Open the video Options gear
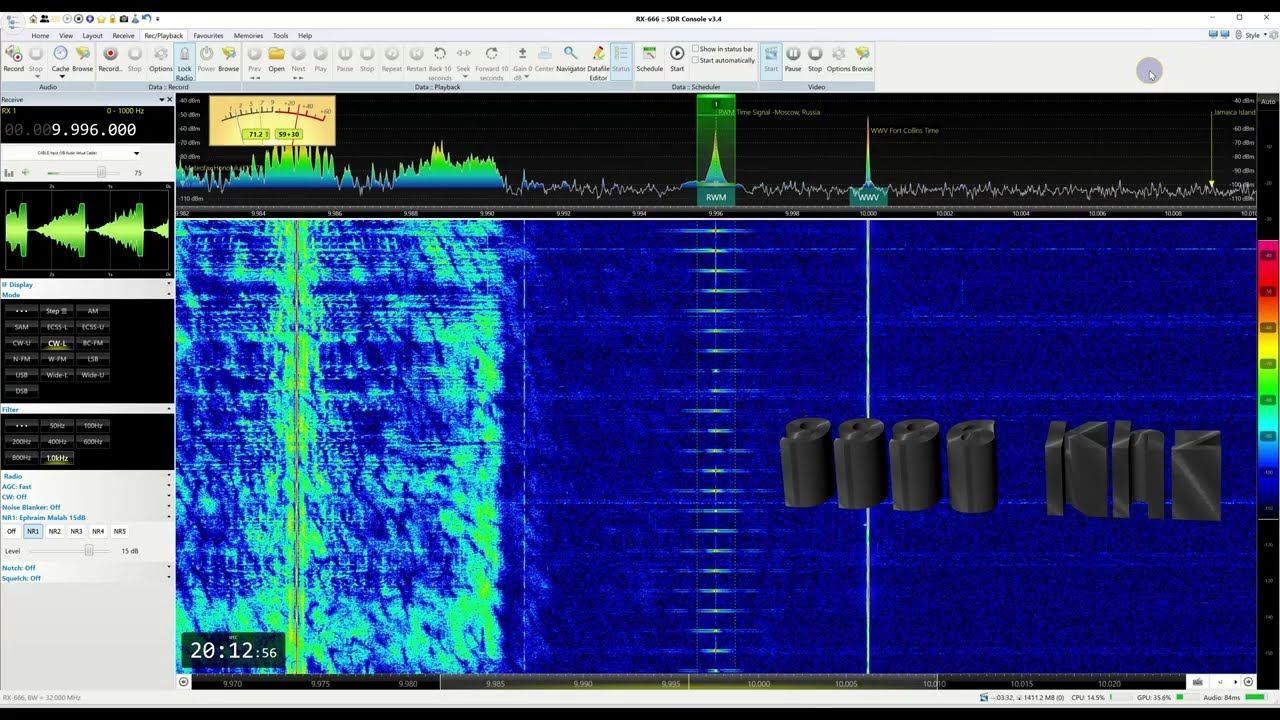Viewport: 1280px width, 720px height. click(x=838, y=56)
